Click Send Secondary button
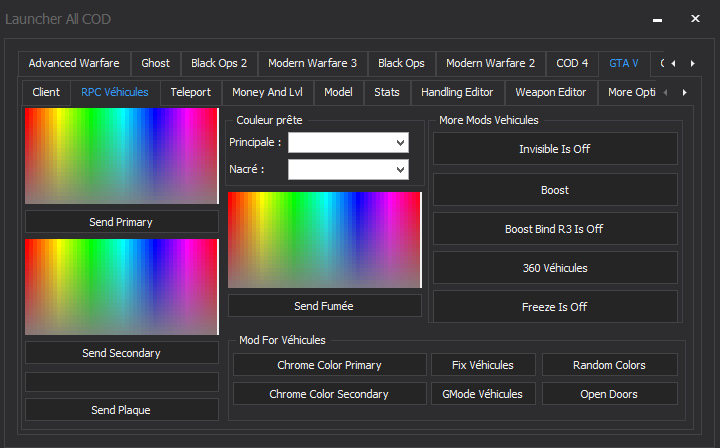This screenshot has height=448, width=720. [x=122, y=353]
